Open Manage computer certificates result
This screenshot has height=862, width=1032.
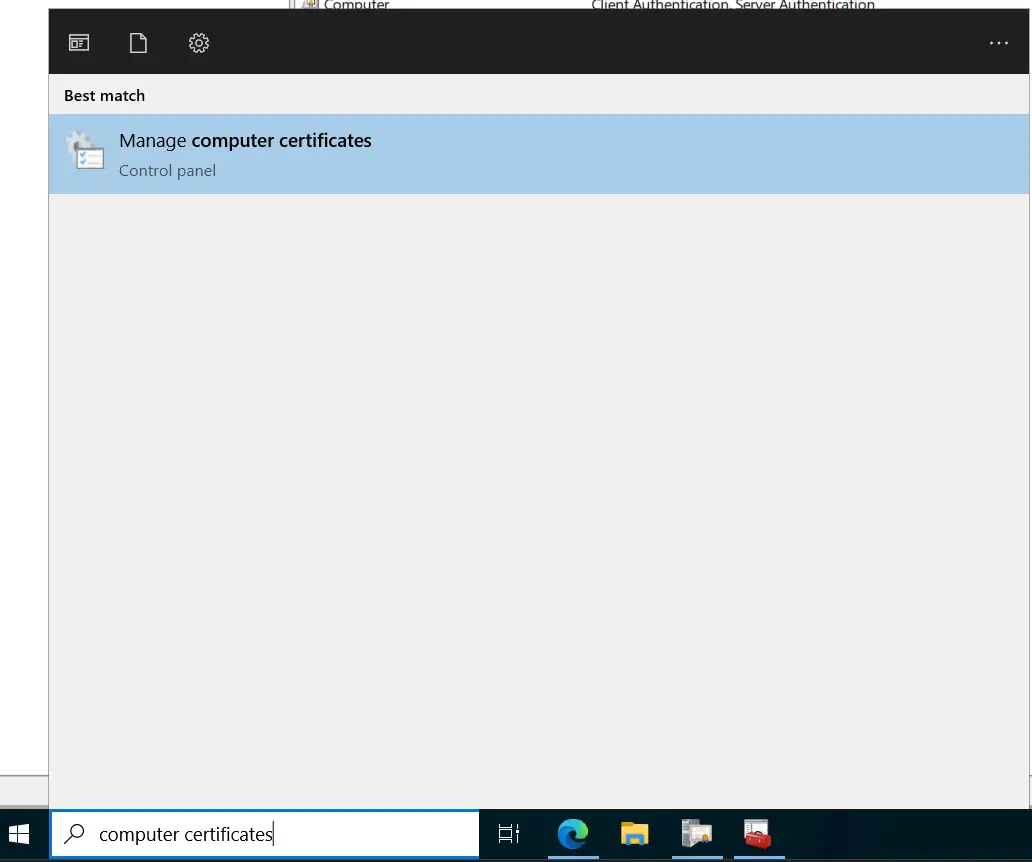coord(245,141)
